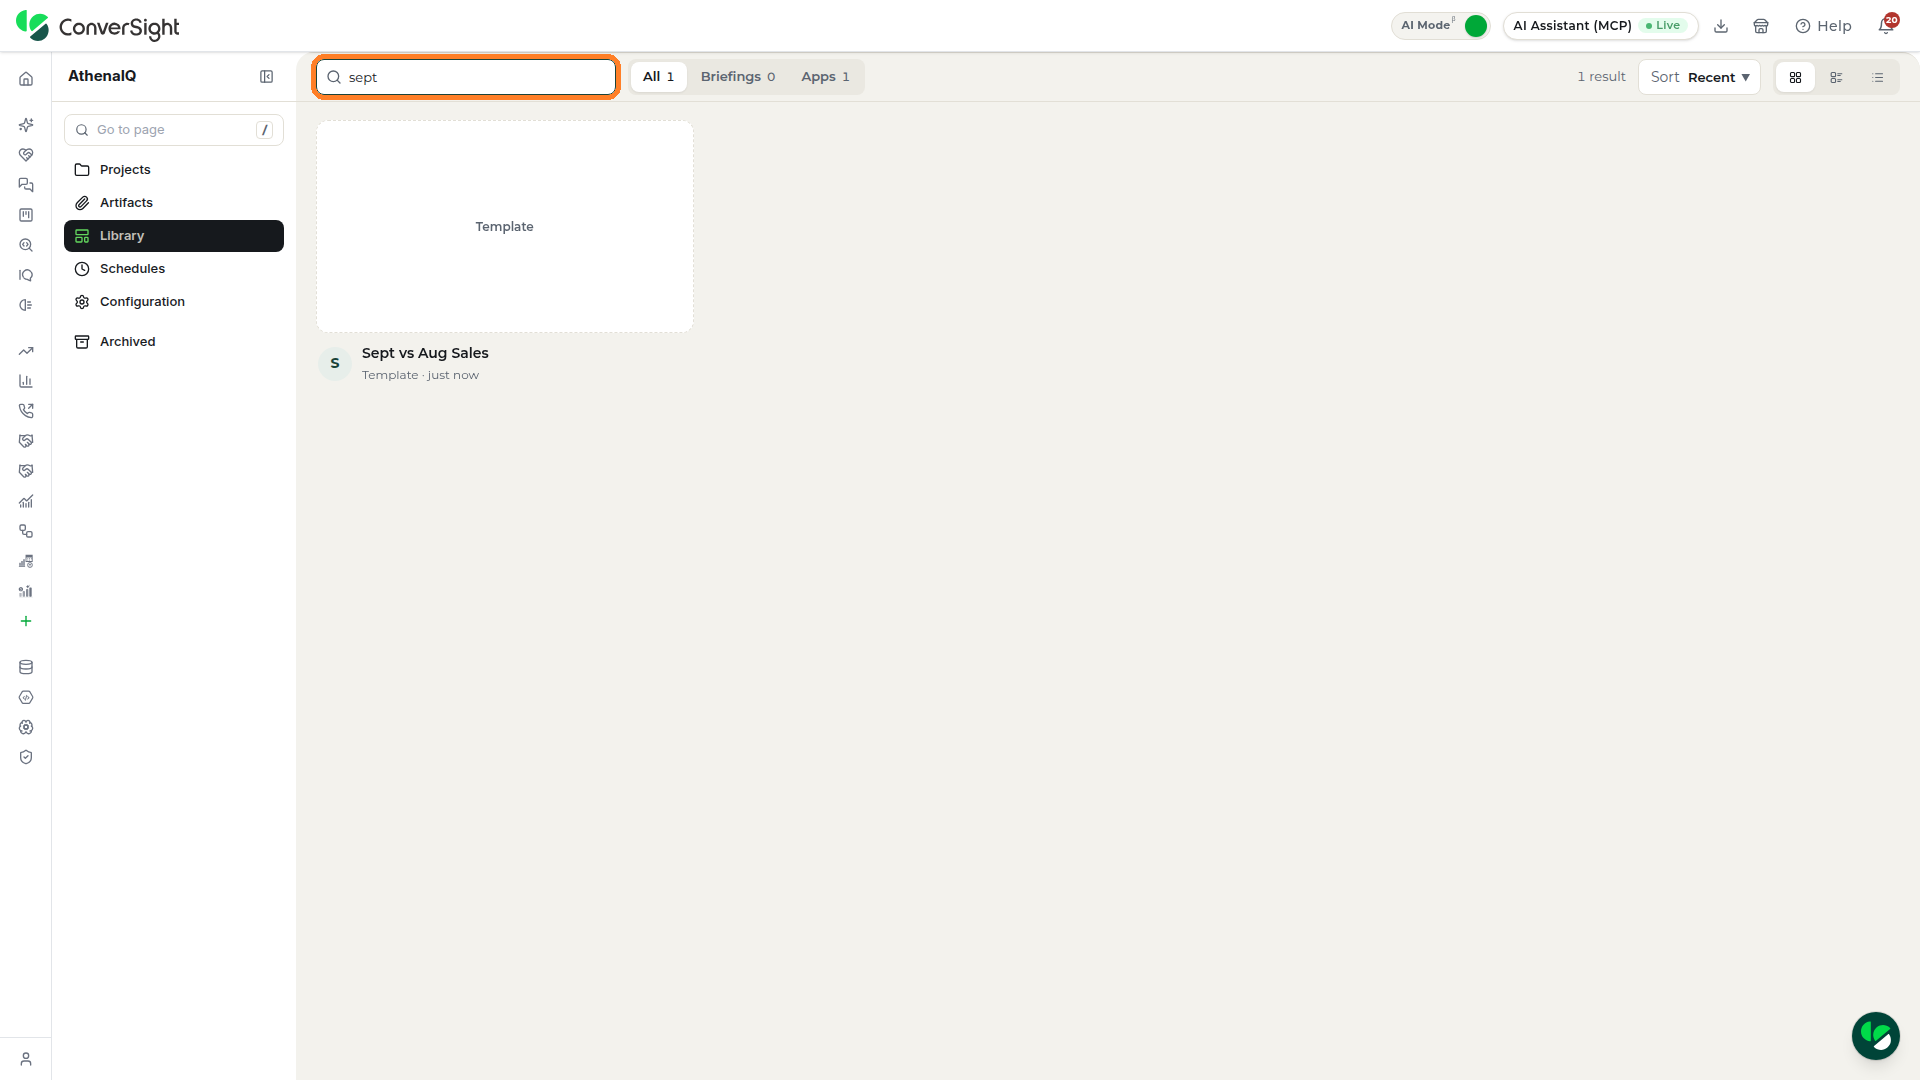The width and height of the screenshot is (1920, 1080).
Task: Select the All 1 filter tab
Action: click(x=658, y=77)
